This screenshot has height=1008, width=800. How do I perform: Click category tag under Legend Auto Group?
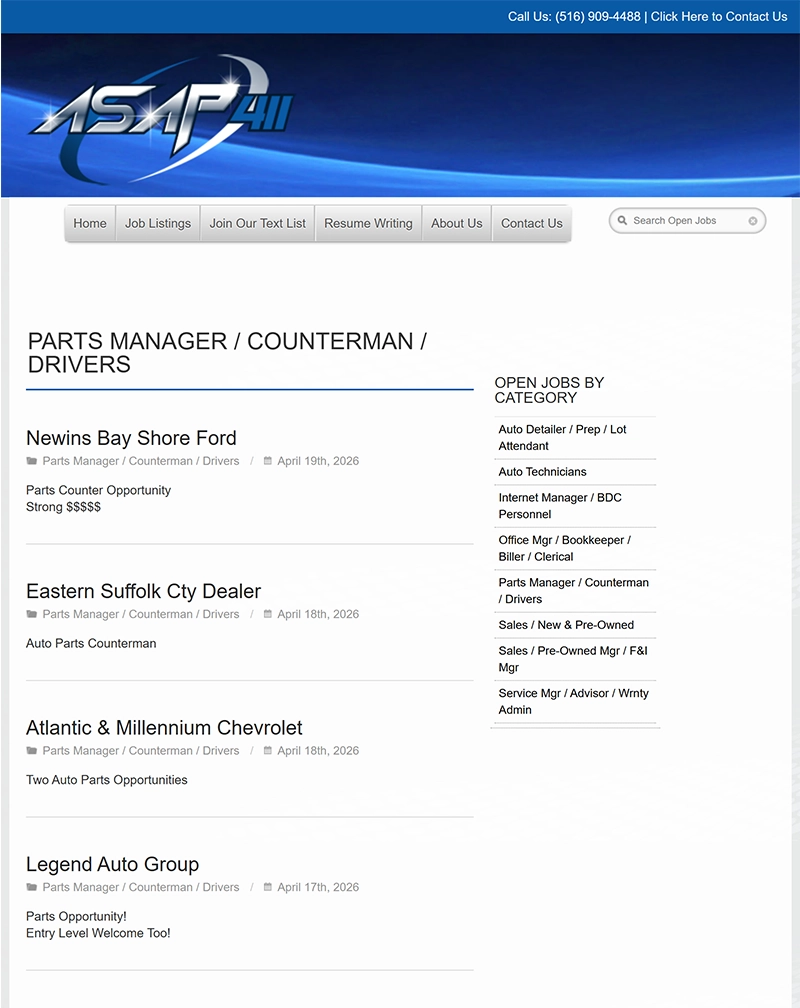[141, 887]
